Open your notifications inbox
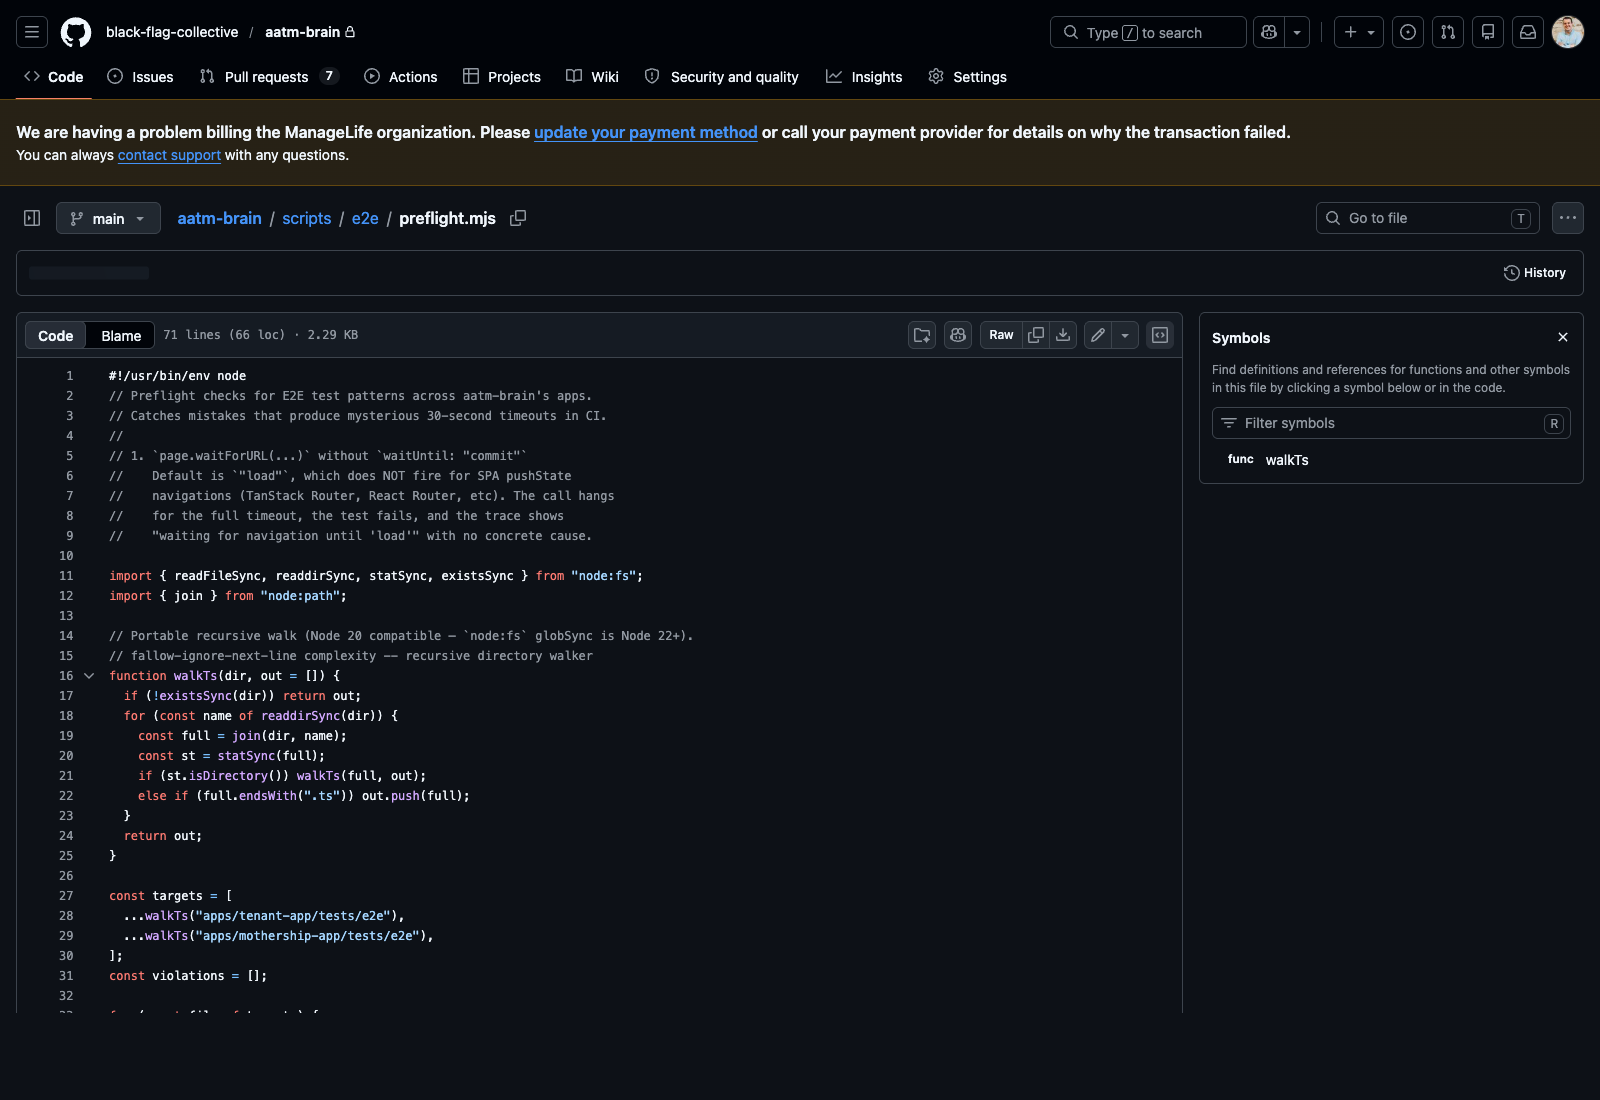Viewport: 1600px width, 1100px height. click(1527, 31)
